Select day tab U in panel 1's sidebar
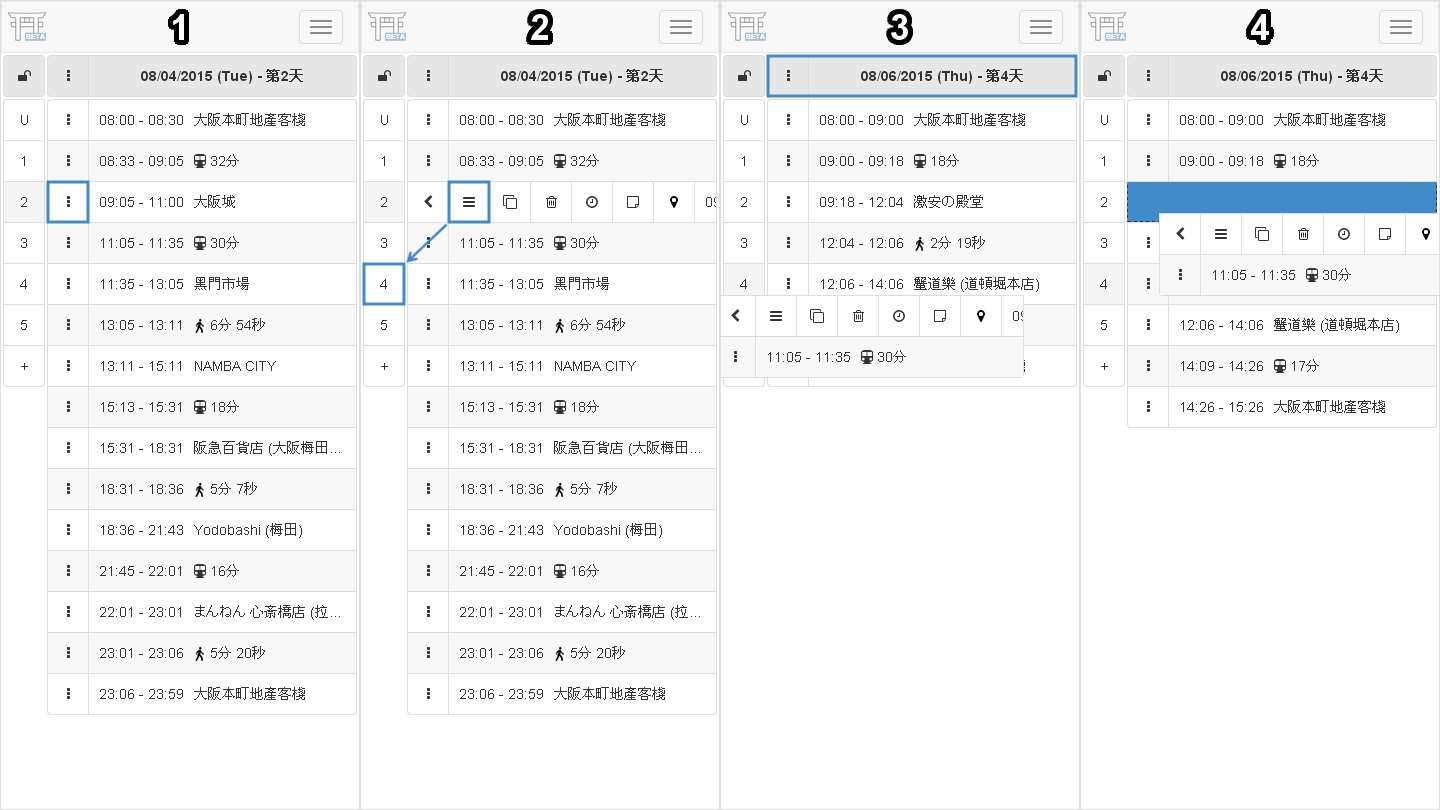 click(x=24, y=120)
